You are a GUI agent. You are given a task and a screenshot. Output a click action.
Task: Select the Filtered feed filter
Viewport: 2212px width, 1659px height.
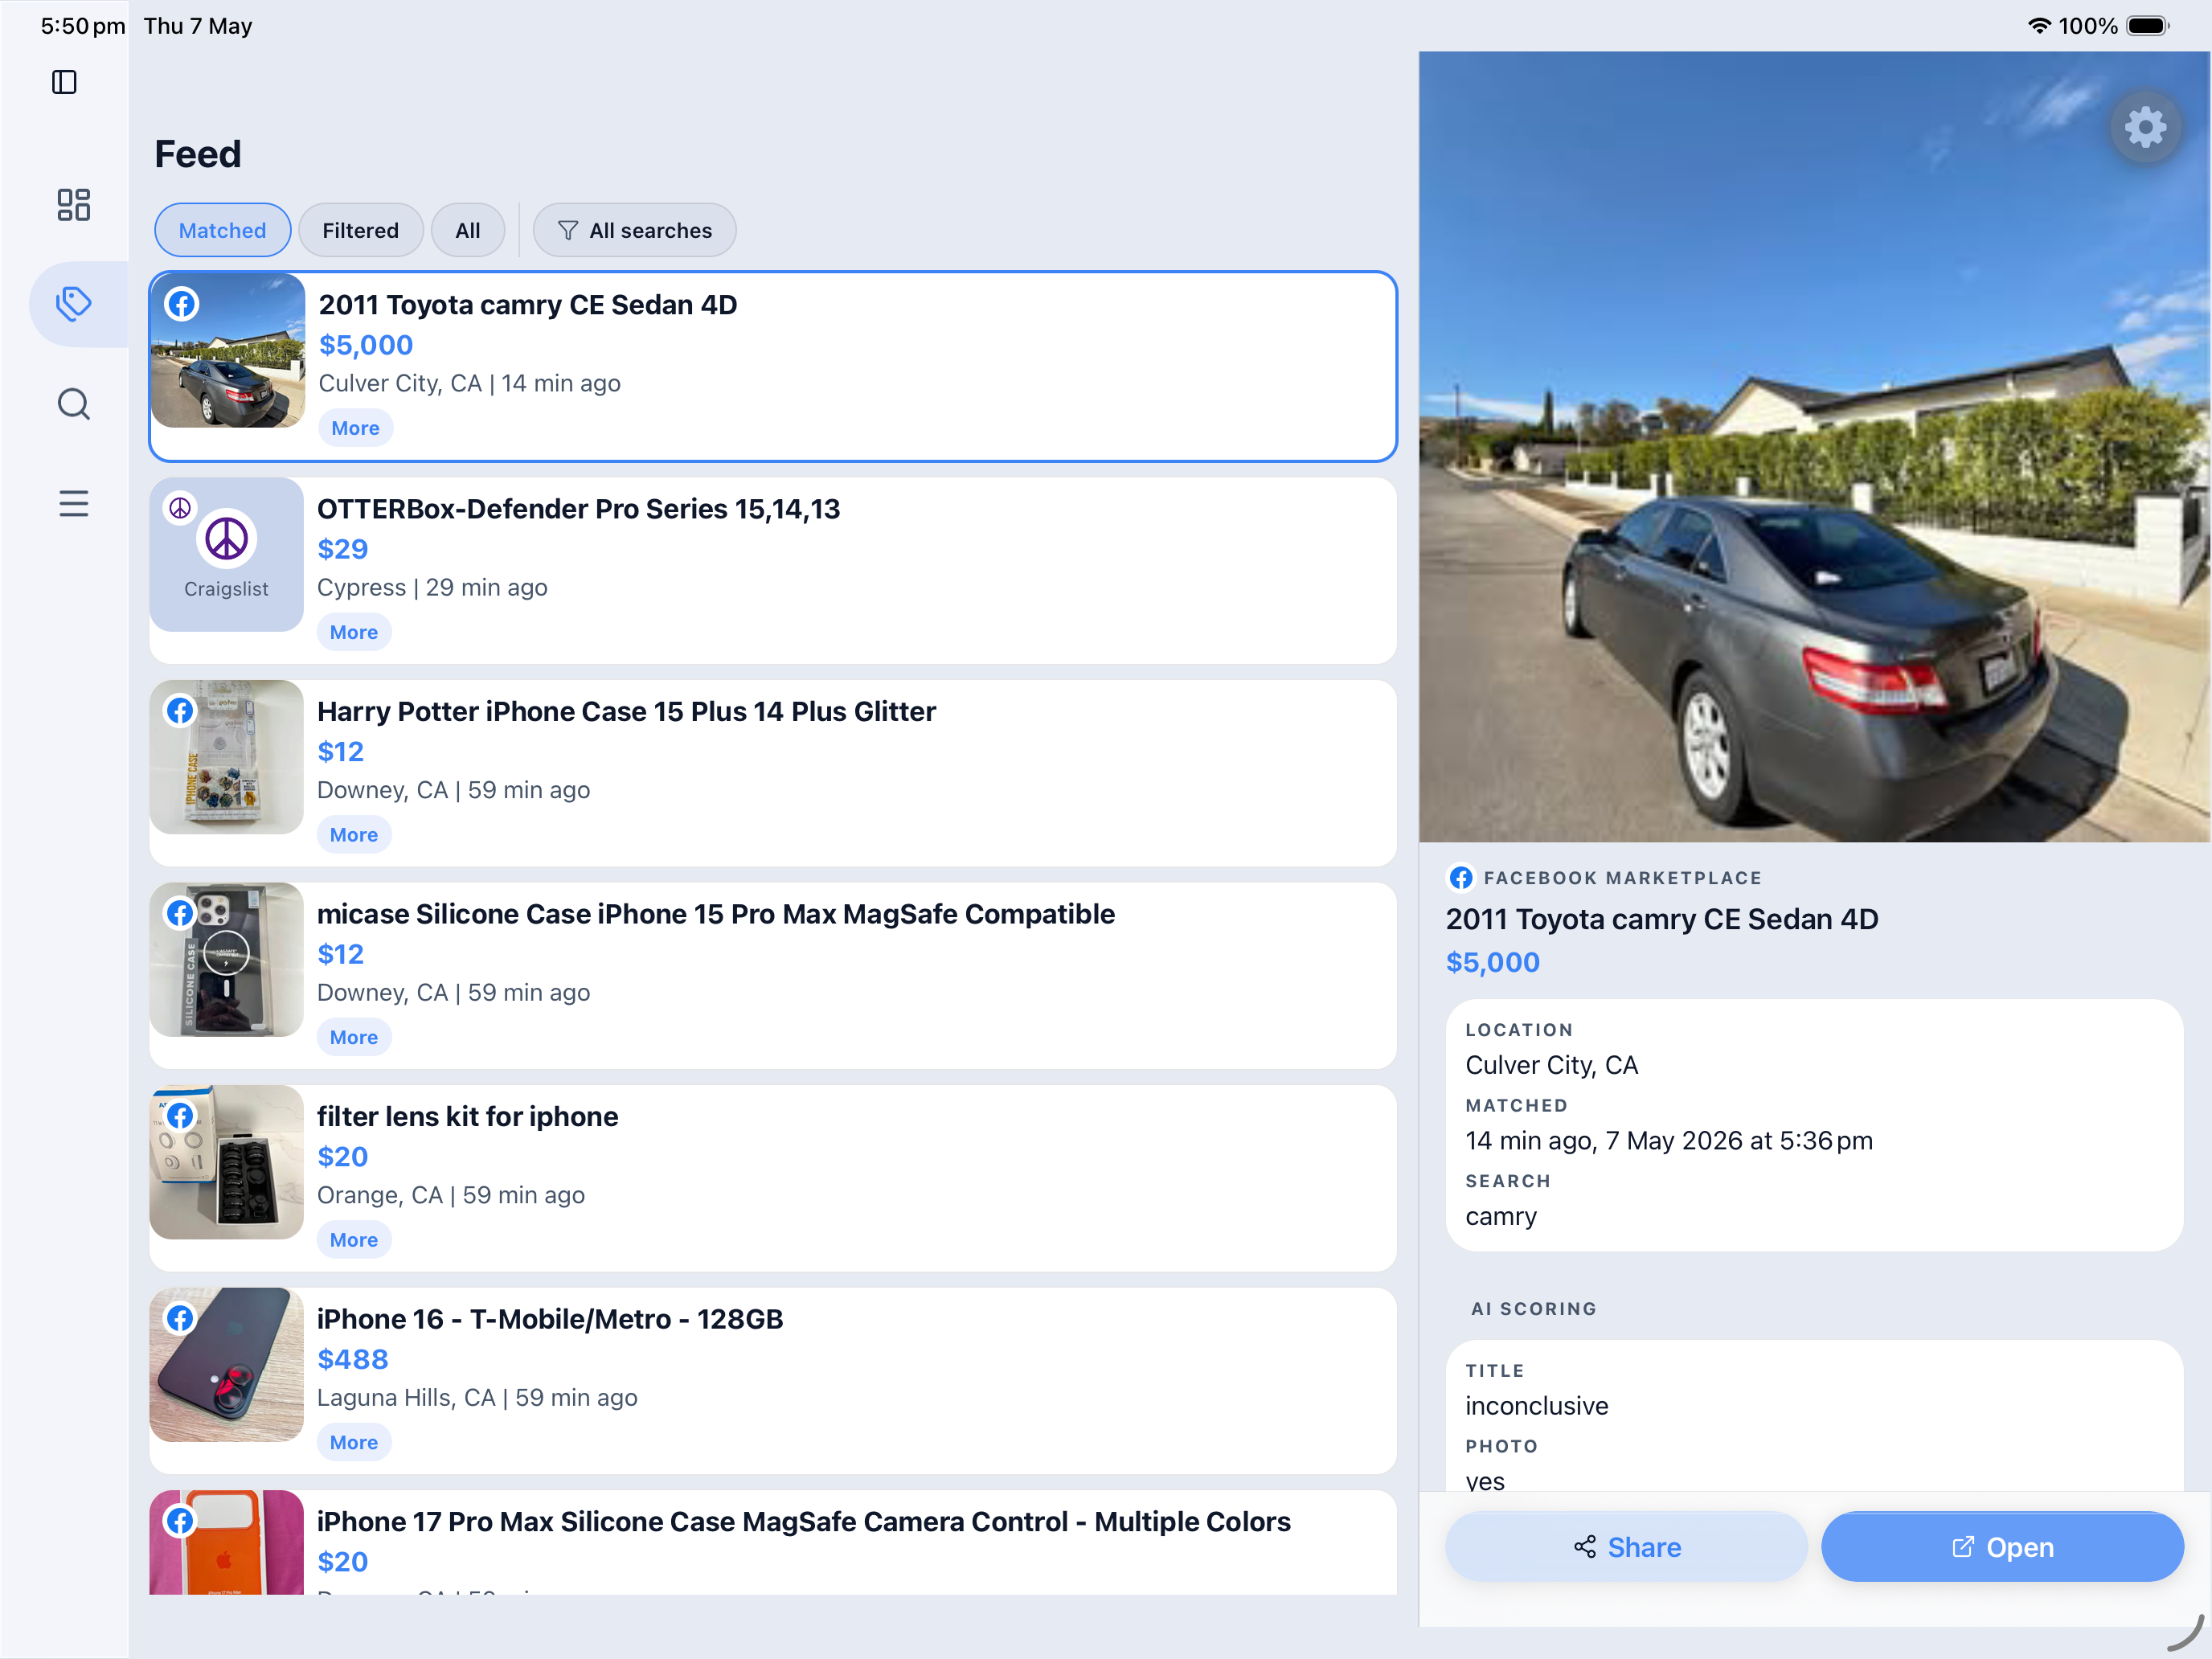(x=361, y=230)
